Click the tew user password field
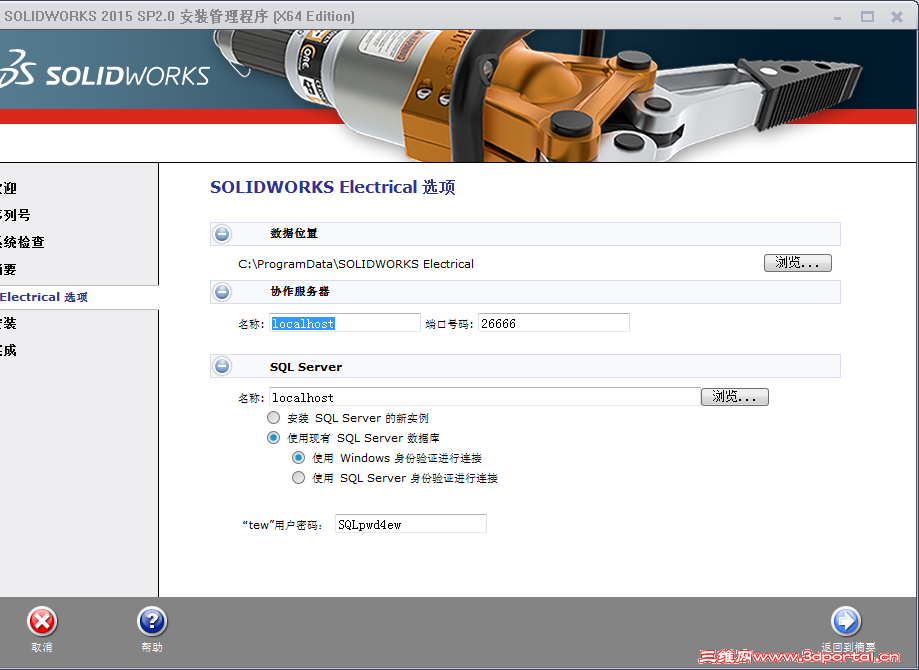 point(410,524)
